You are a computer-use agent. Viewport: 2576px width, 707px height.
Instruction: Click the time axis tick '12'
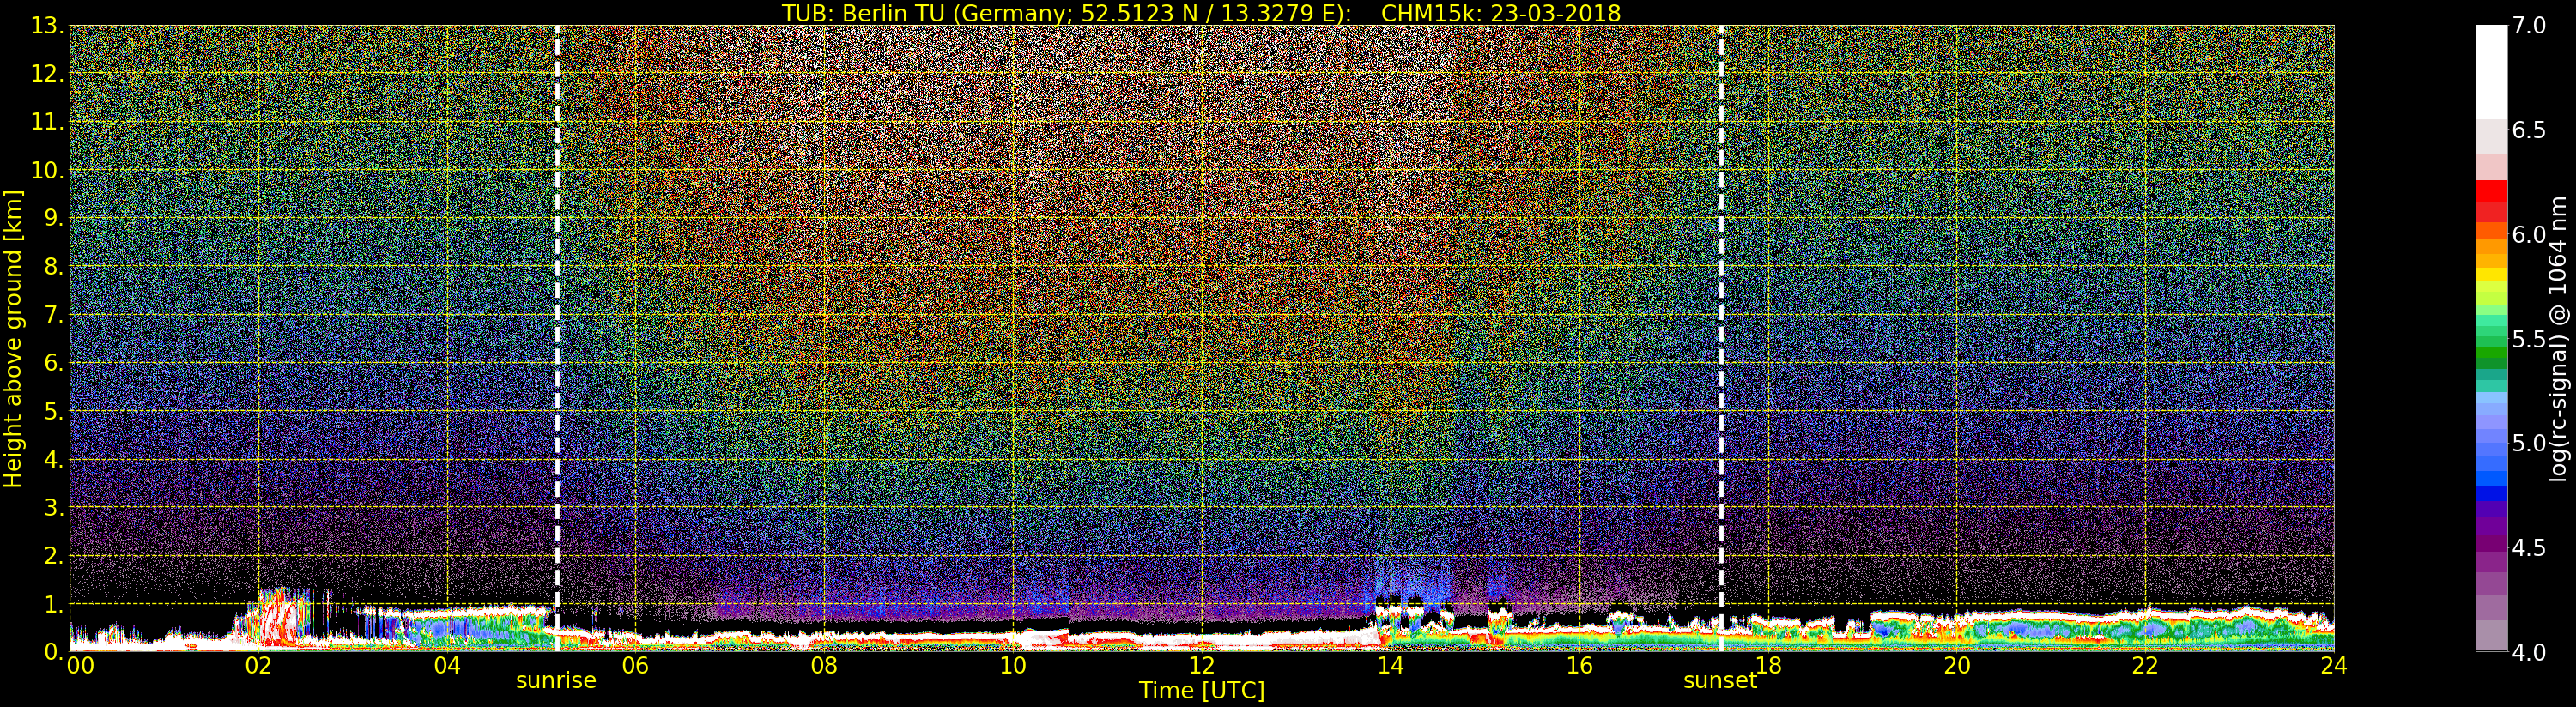(1202, 666)
